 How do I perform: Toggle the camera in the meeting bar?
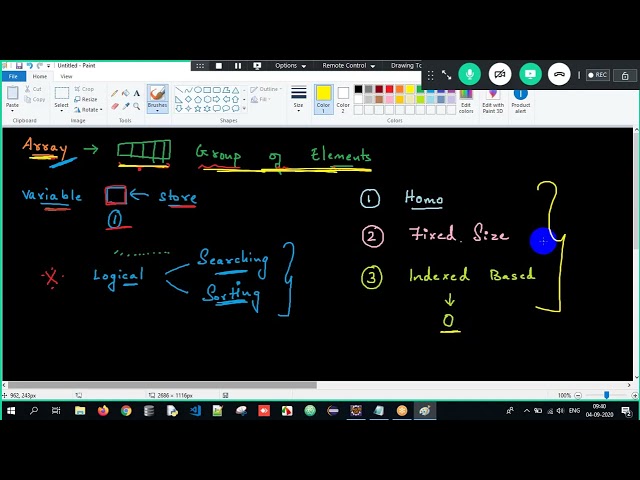click(500, 74)
